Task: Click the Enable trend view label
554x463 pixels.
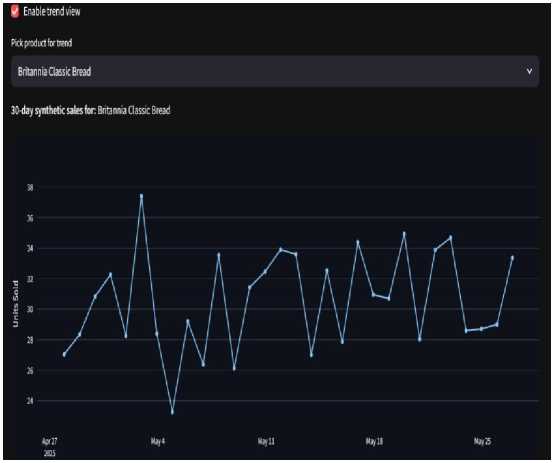Action: click(52, 12)
